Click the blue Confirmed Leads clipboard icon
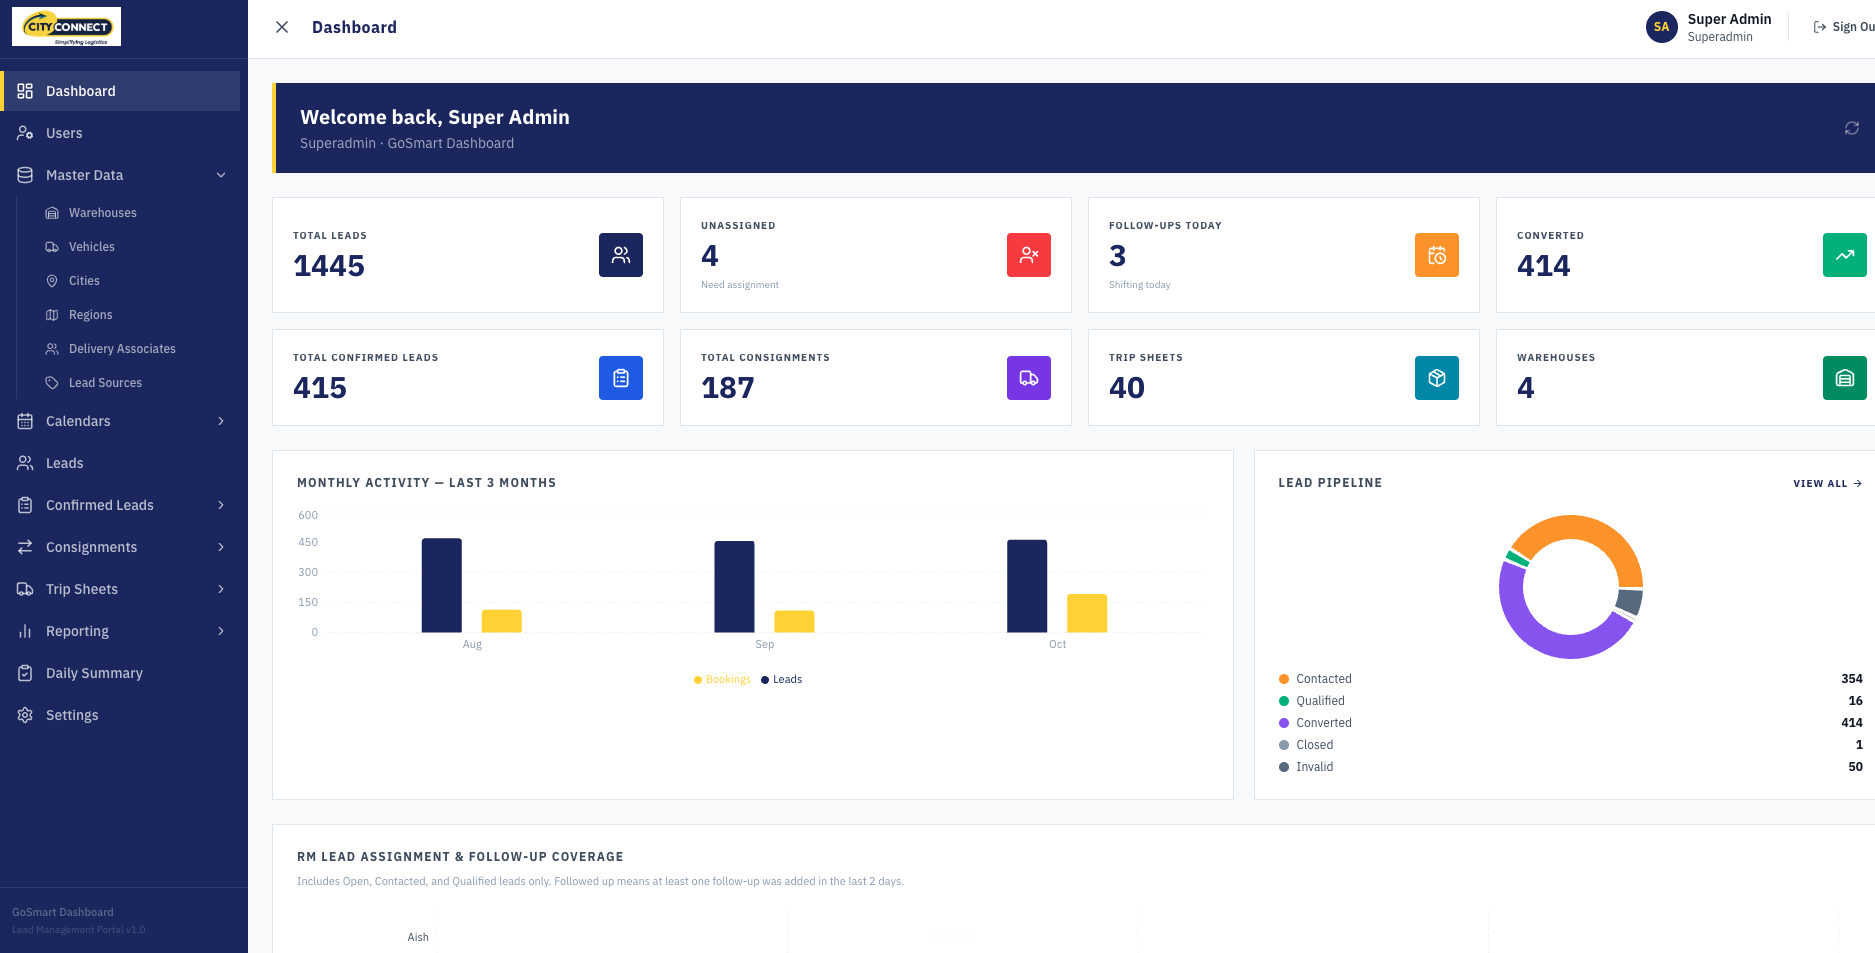The width and height of the screenshot is (1875, 953). pyautogui.click(x=621, y=378)
